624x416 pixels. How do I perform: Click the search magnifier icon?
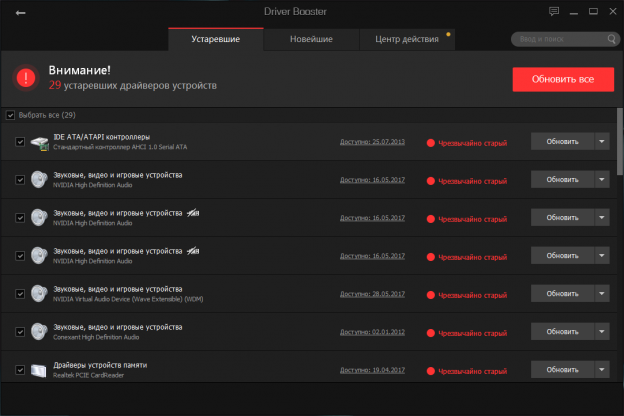pyautogui.click(x=611, y=39)
